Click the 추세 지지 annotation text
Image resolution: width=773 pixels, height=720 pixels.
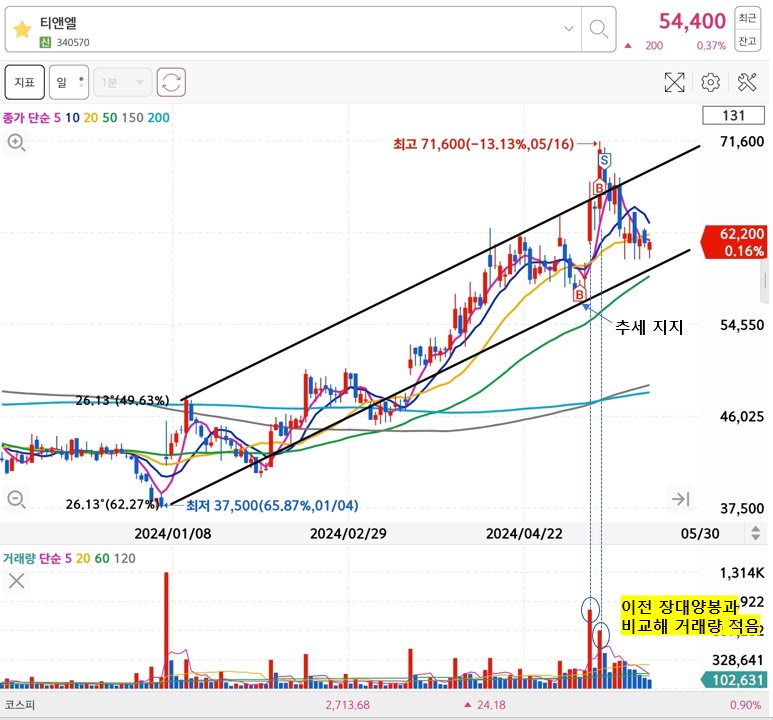tap(649, 326)
